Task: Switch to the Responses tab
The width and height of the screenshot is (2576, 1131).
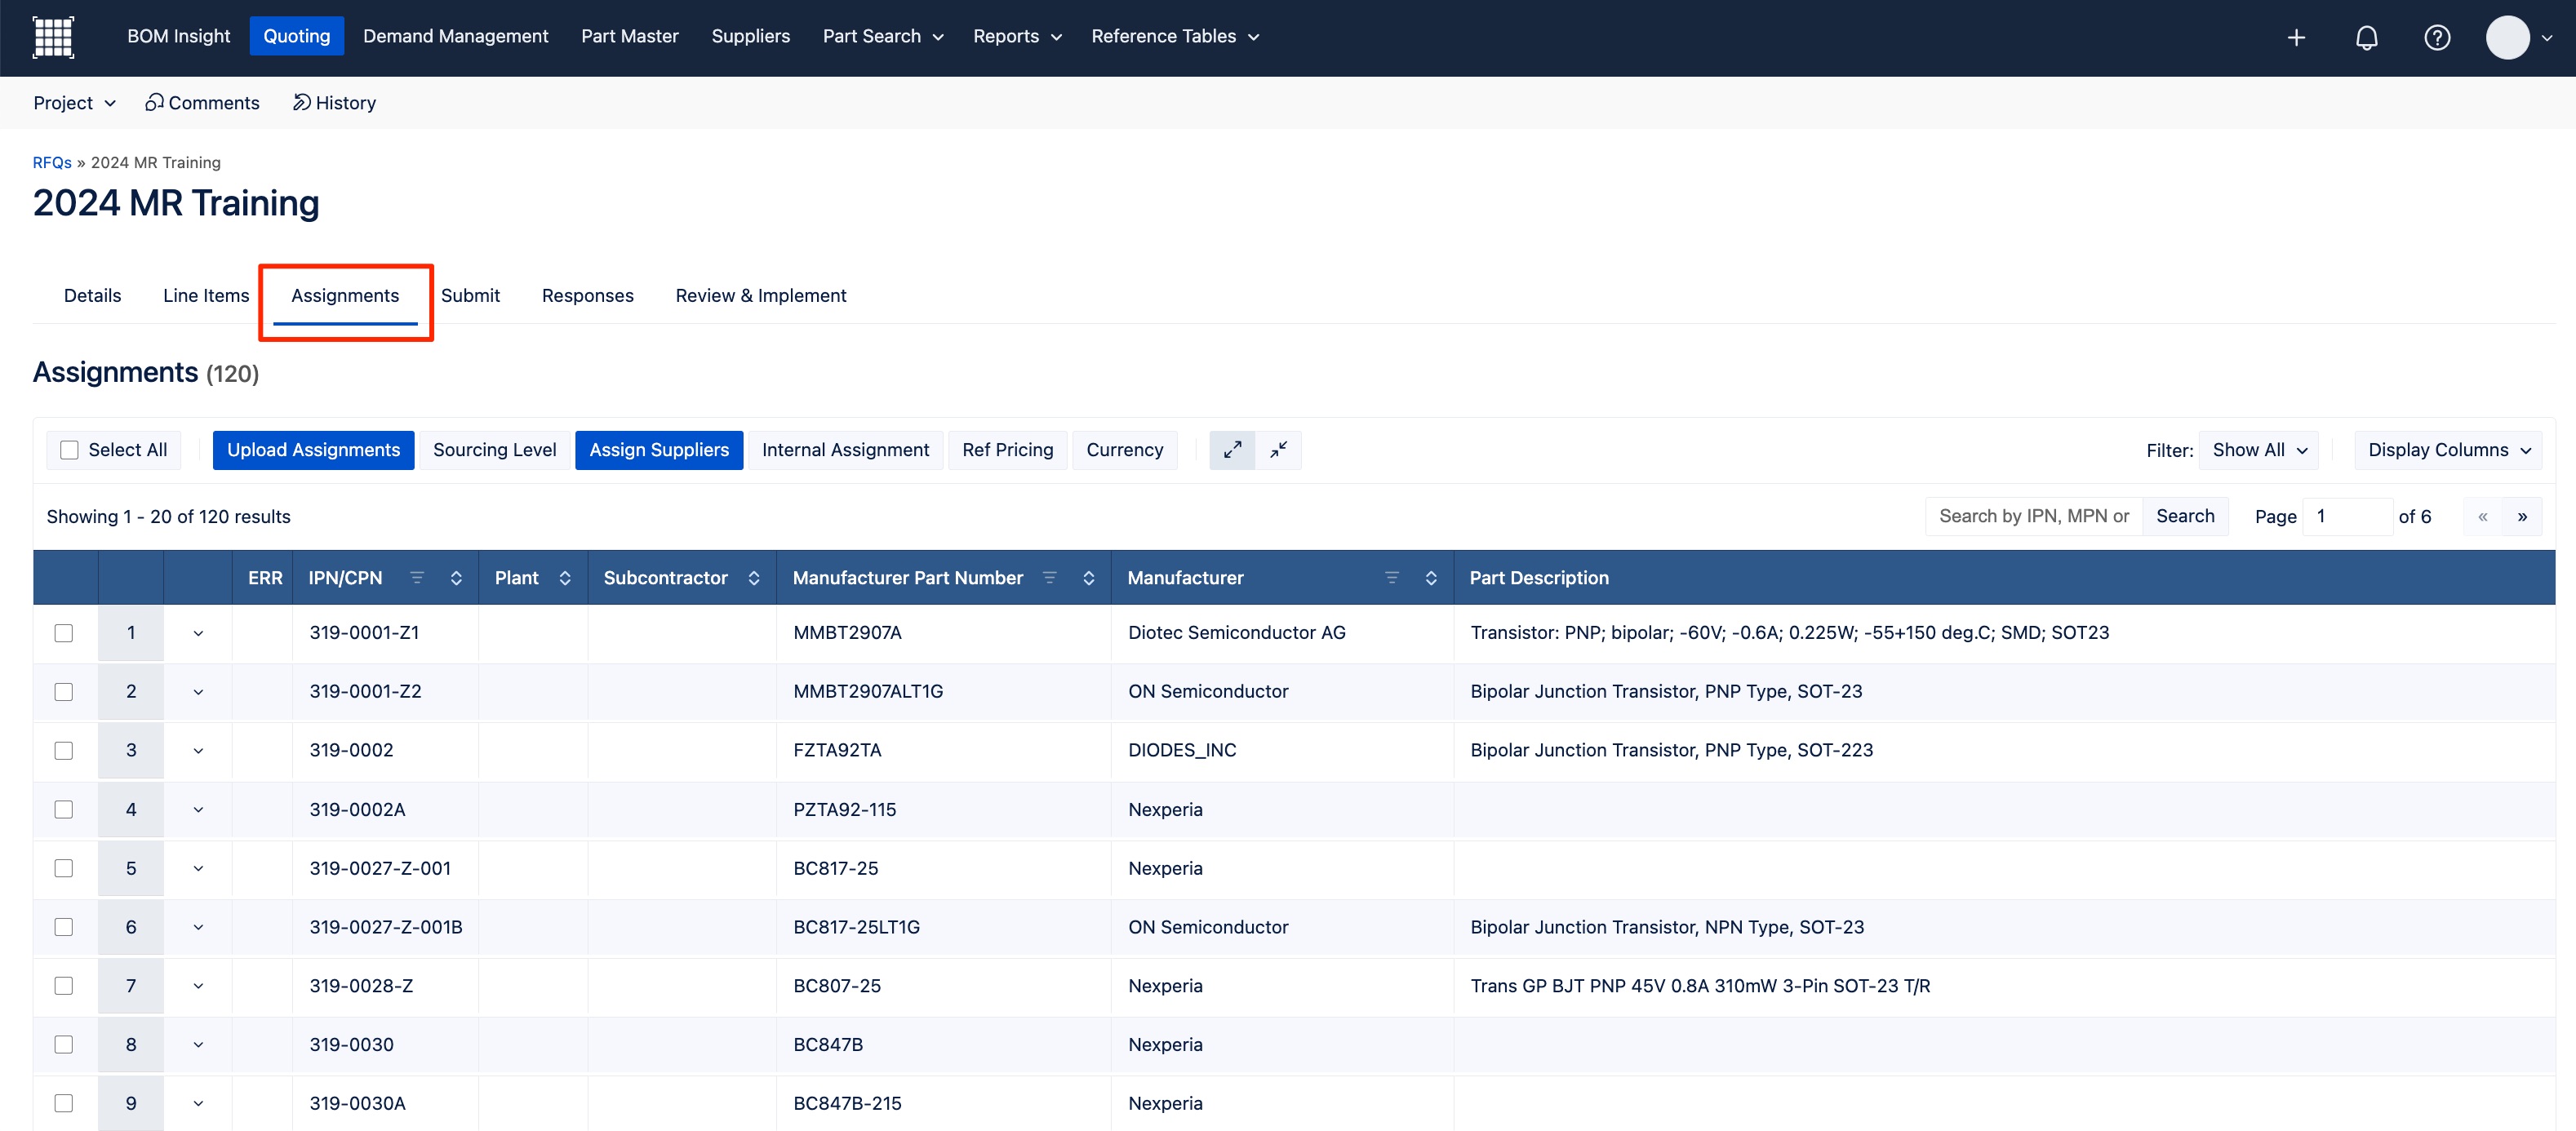Action: click(x=588, y=296)
